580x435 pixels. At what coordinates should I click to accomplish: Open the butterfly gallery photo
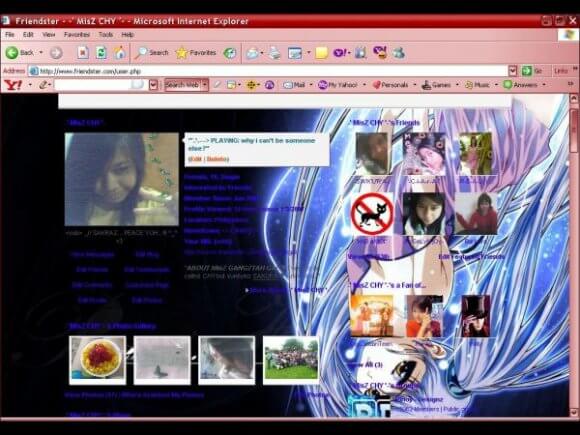(x=162, y=360)
